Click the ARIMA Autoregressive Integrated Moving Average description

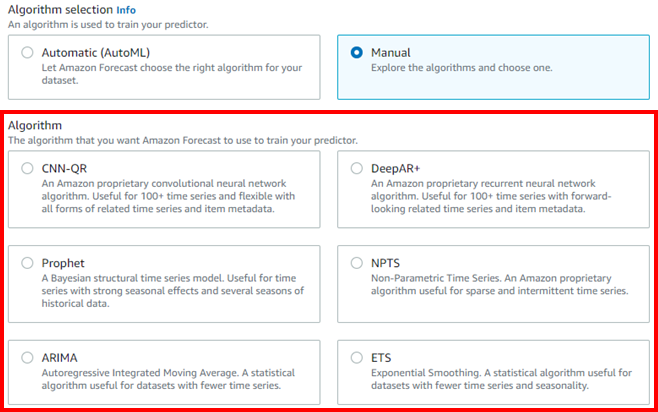(160, 379)
